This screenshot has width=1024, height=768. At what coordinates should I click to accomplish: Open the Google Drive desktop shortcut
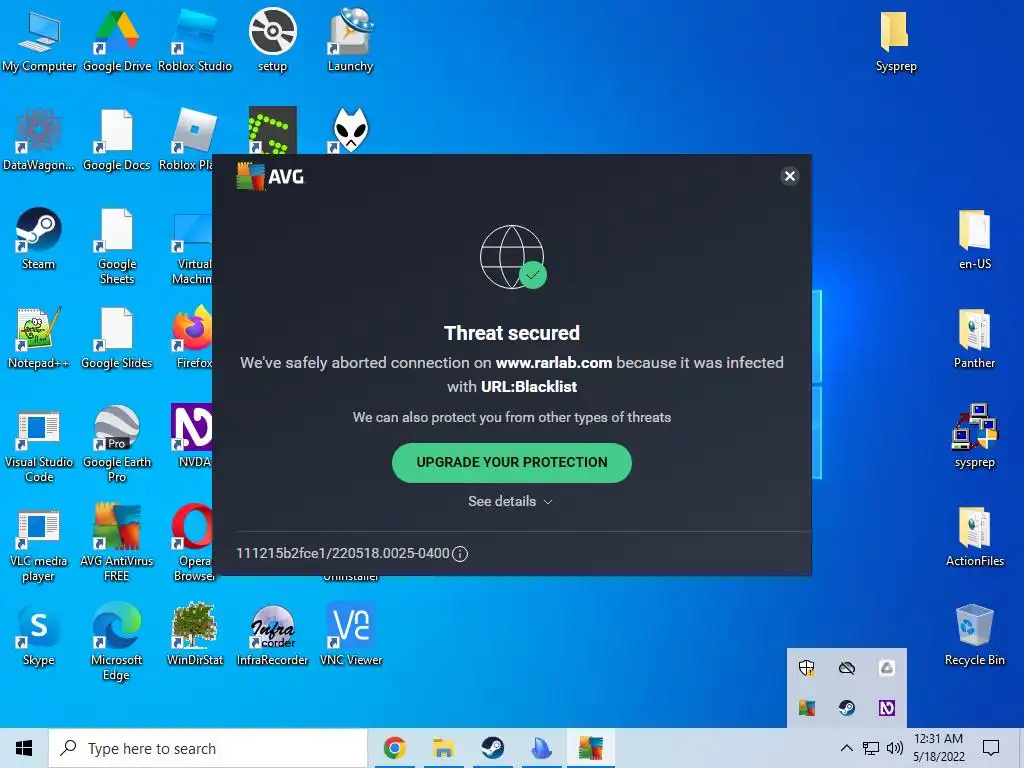(117, 40)
